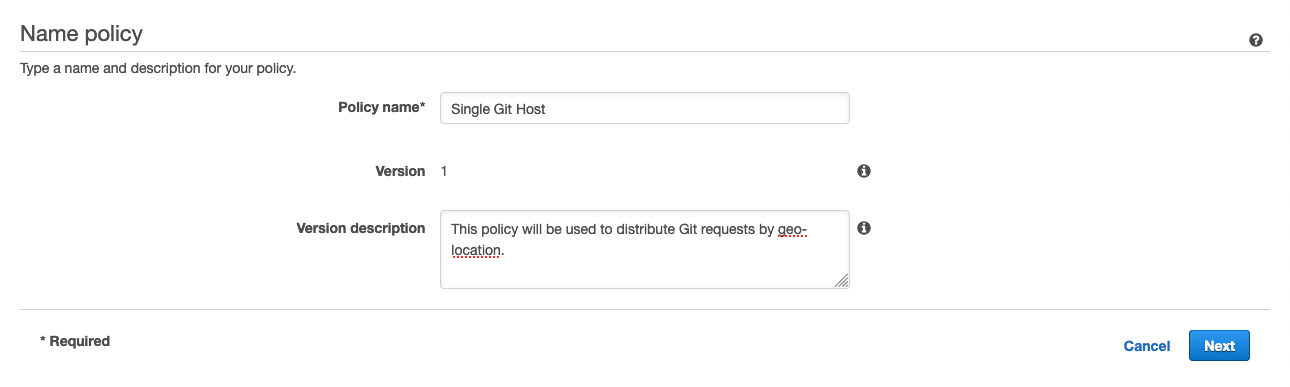
Task: Click the 'Policy name*' field label
Action: coord(382,107)
